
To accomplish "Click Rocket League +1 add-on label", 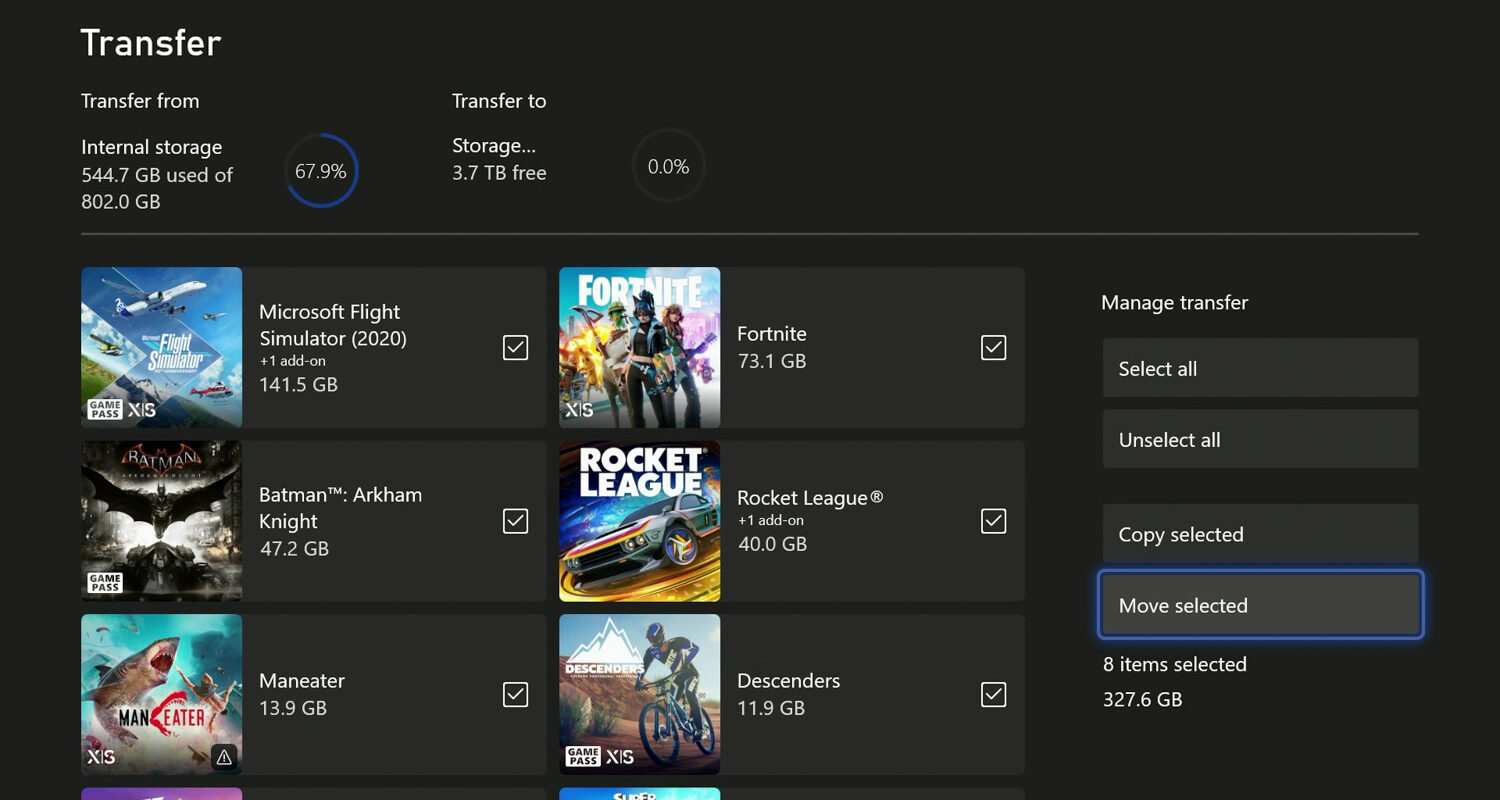I will (770, 520).
